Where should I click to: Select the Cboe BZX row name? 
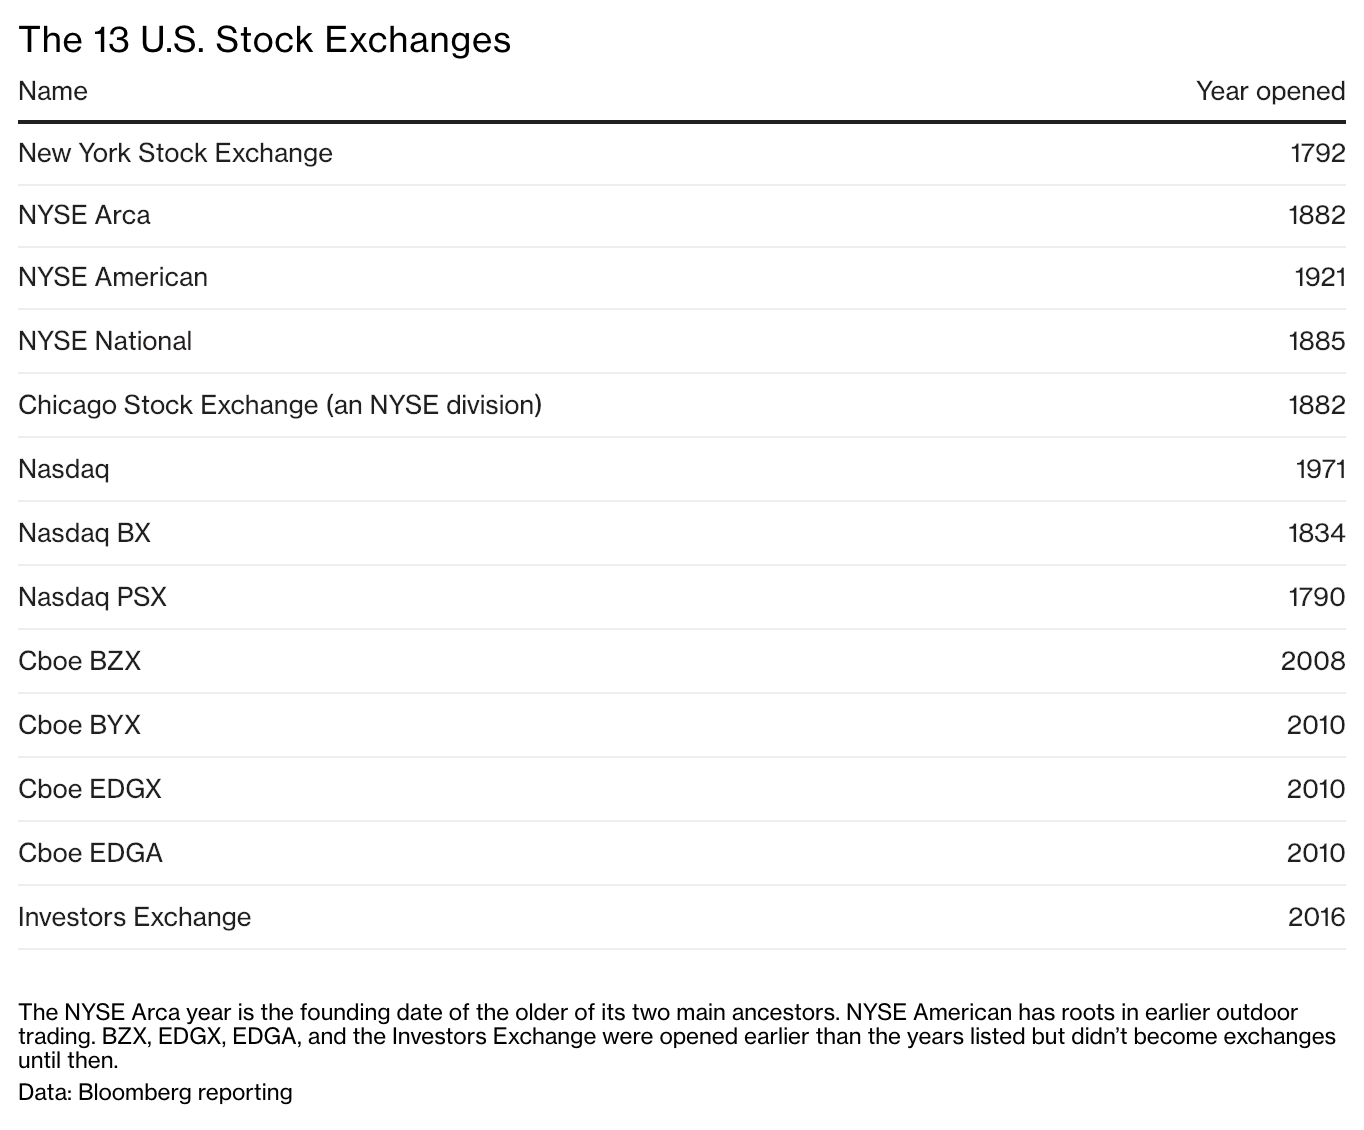(x=79, y=661)
